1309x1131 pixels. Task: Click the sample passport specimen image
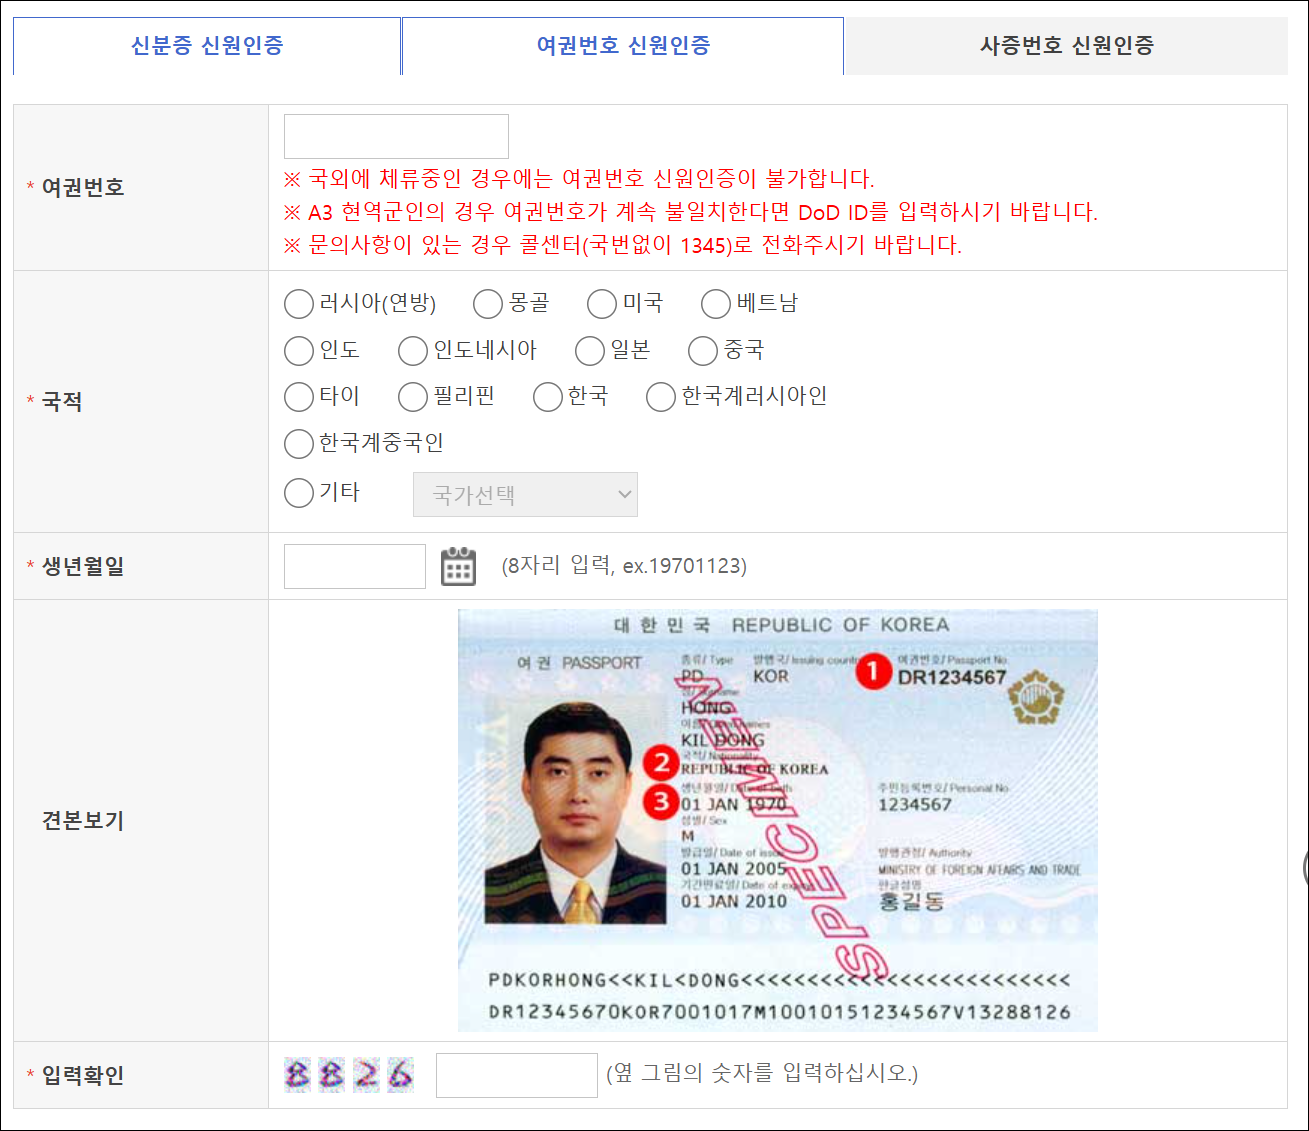pos(777,820)
